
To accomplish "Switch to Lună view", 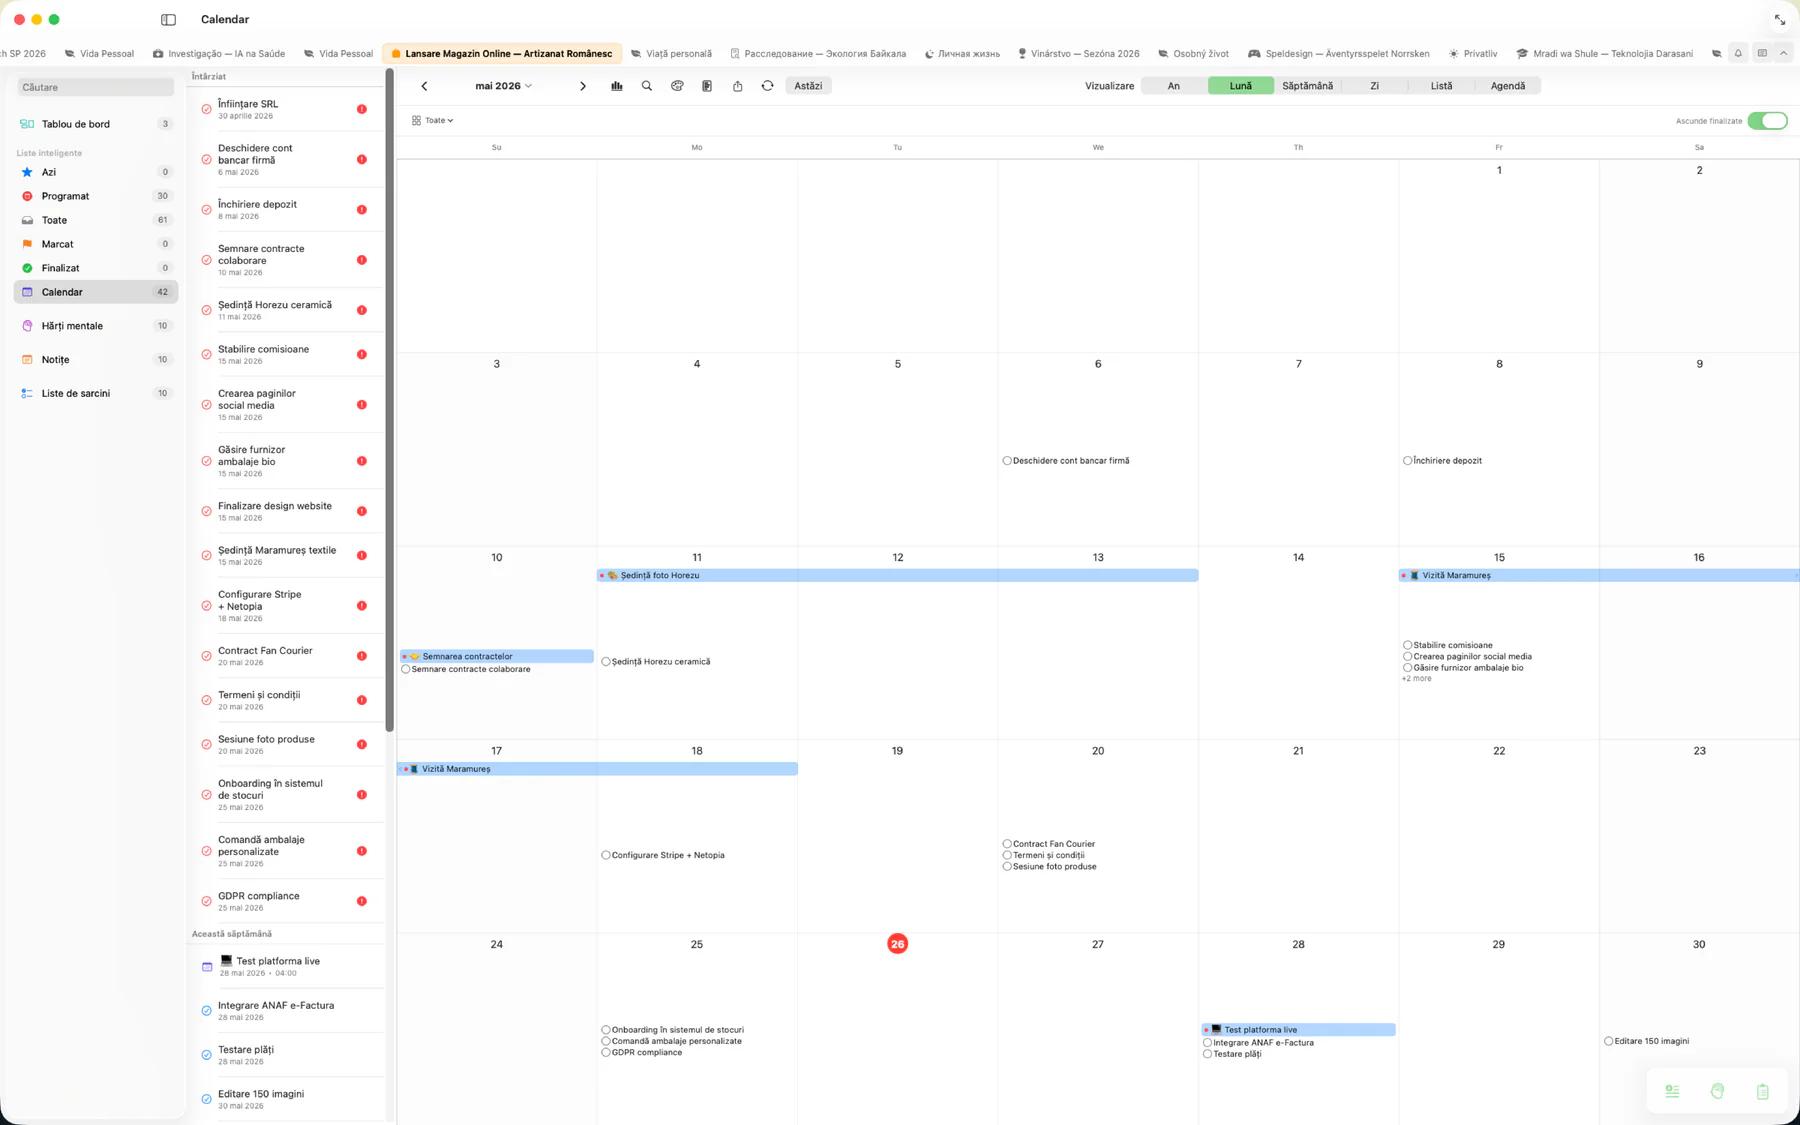I will pyautogui.click(x=1240, y=86).
